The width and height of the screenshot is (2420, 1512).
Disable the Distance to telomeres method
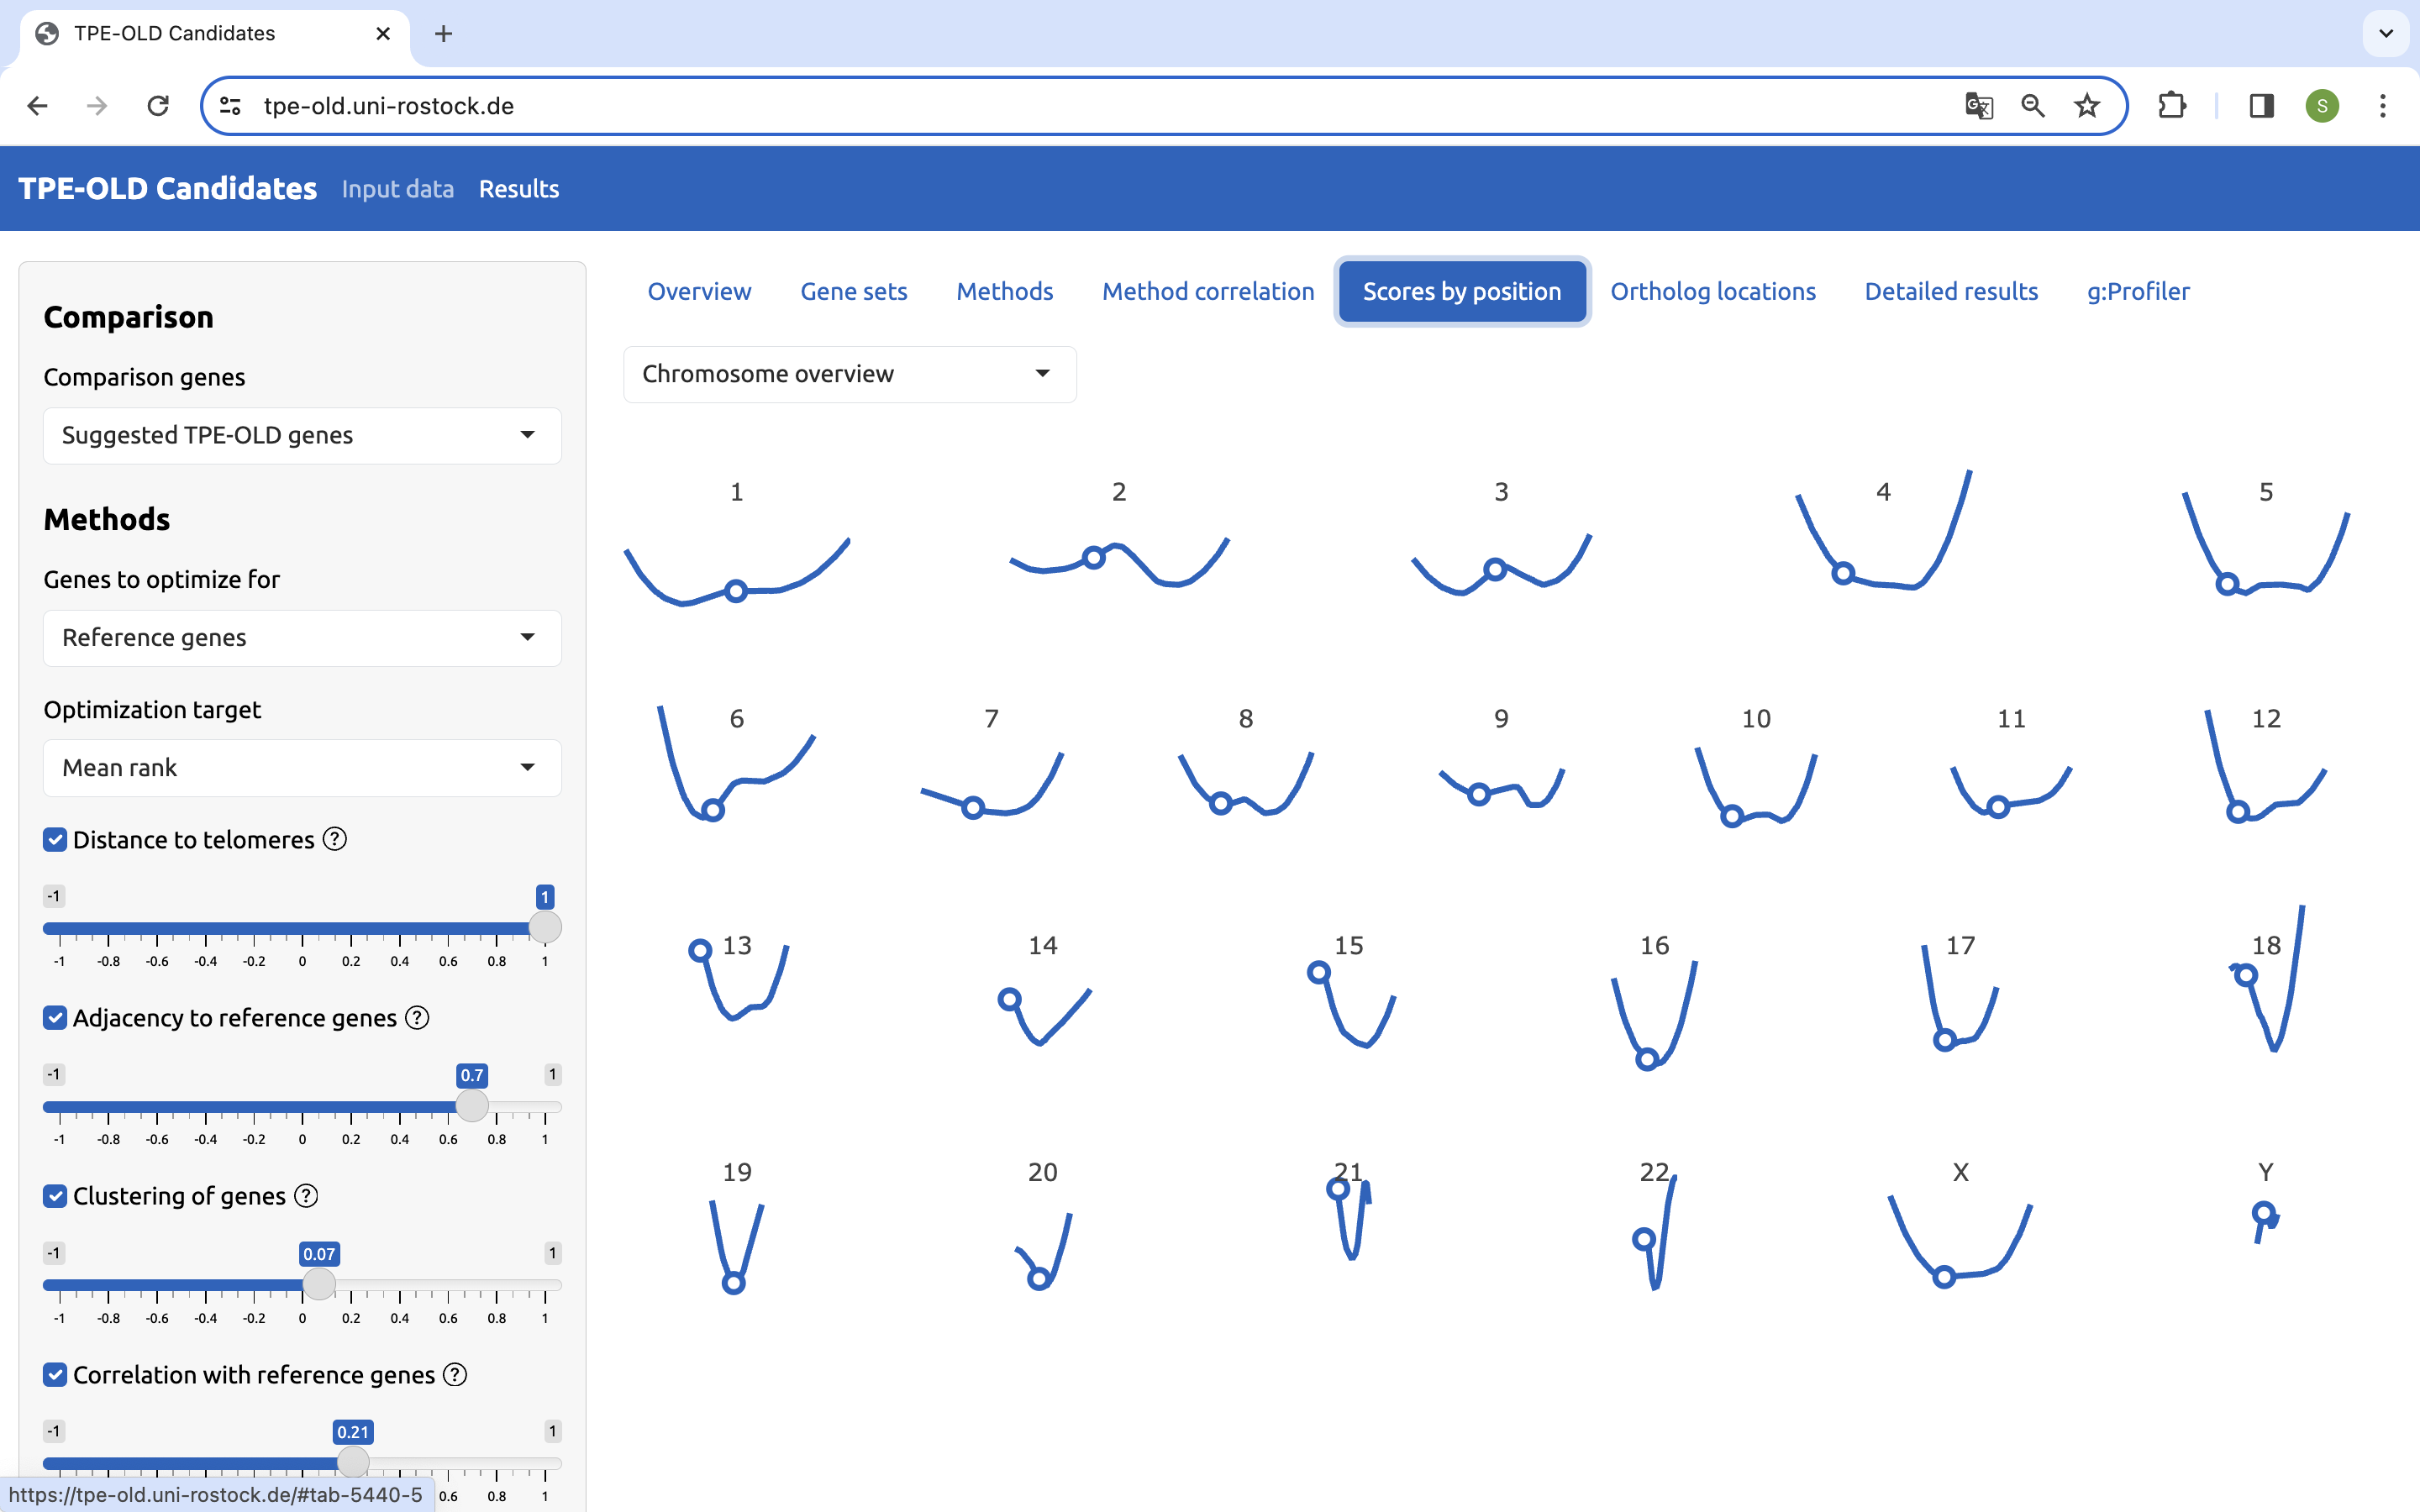click(x=55, y=839)
